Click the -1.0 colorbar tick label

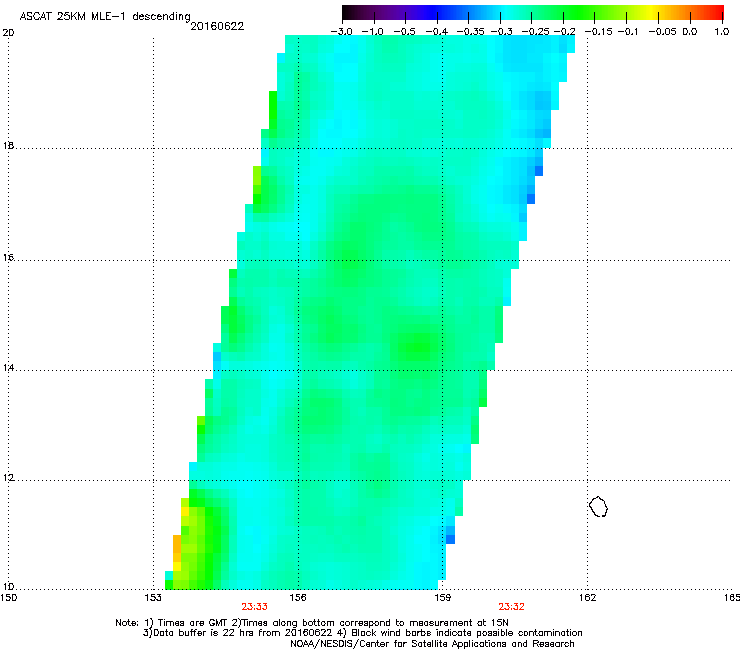(x=373, y=32)
